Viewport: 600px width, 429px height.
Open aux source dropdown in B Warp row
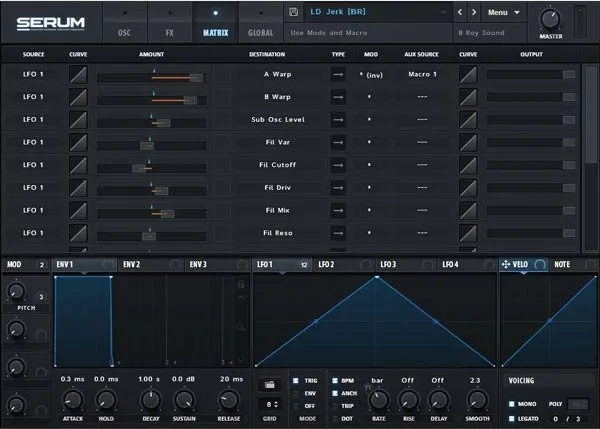pyautogui.click(x=422, y=97)
